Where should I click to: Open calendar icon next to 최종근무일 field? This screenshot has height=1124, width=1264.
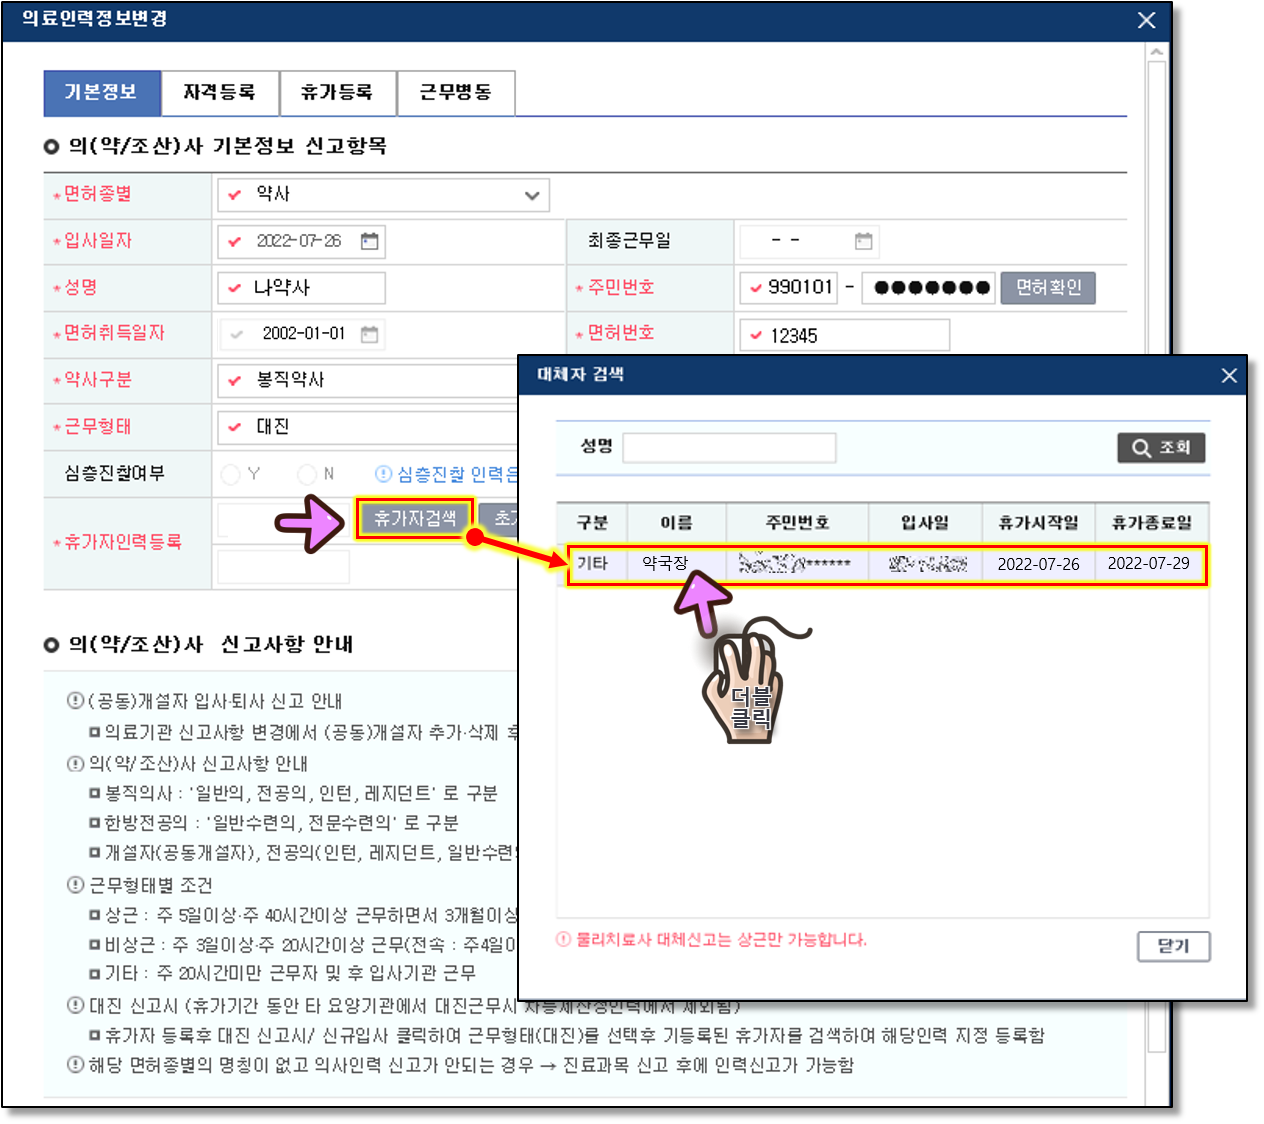point(863,241)
